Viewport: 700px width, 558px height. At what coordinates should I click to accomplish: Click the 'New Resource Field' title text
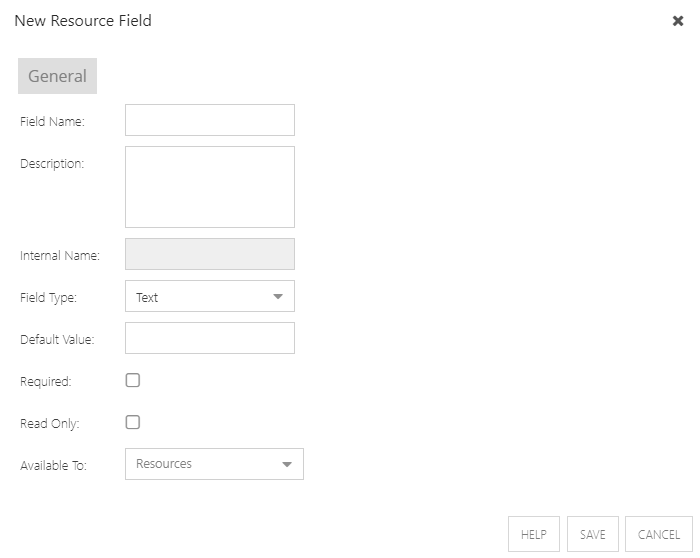pyautogui.click(x=83, y=21)
